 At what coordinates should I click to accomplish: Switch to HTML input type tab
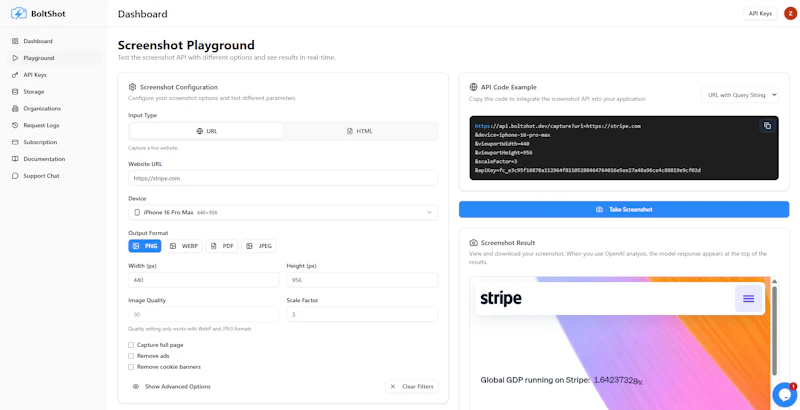tap(360, 131)
